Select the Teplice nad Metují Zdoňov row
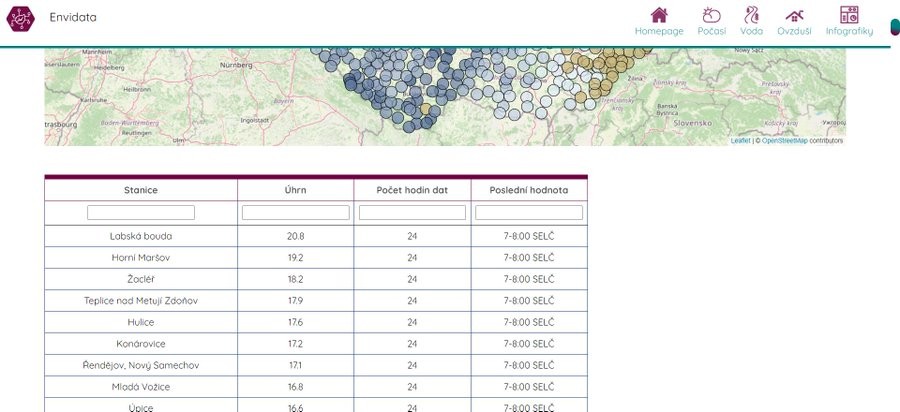900x412 pixels. [x=141, y=301]
